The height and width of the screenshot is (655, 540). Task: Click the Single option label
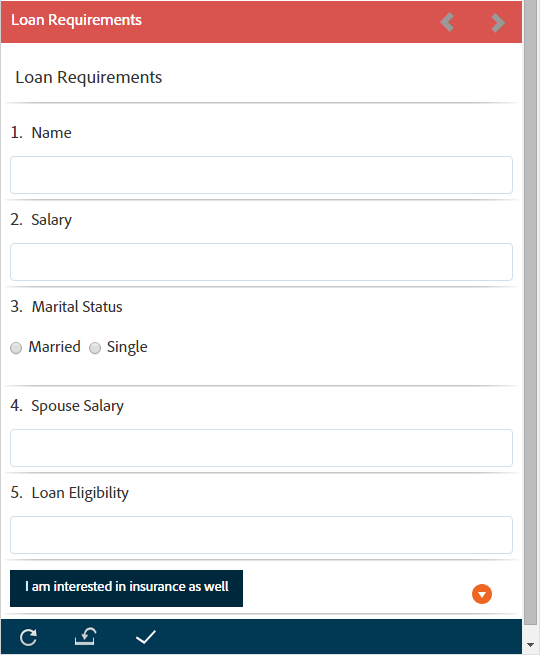pos(127,347)
